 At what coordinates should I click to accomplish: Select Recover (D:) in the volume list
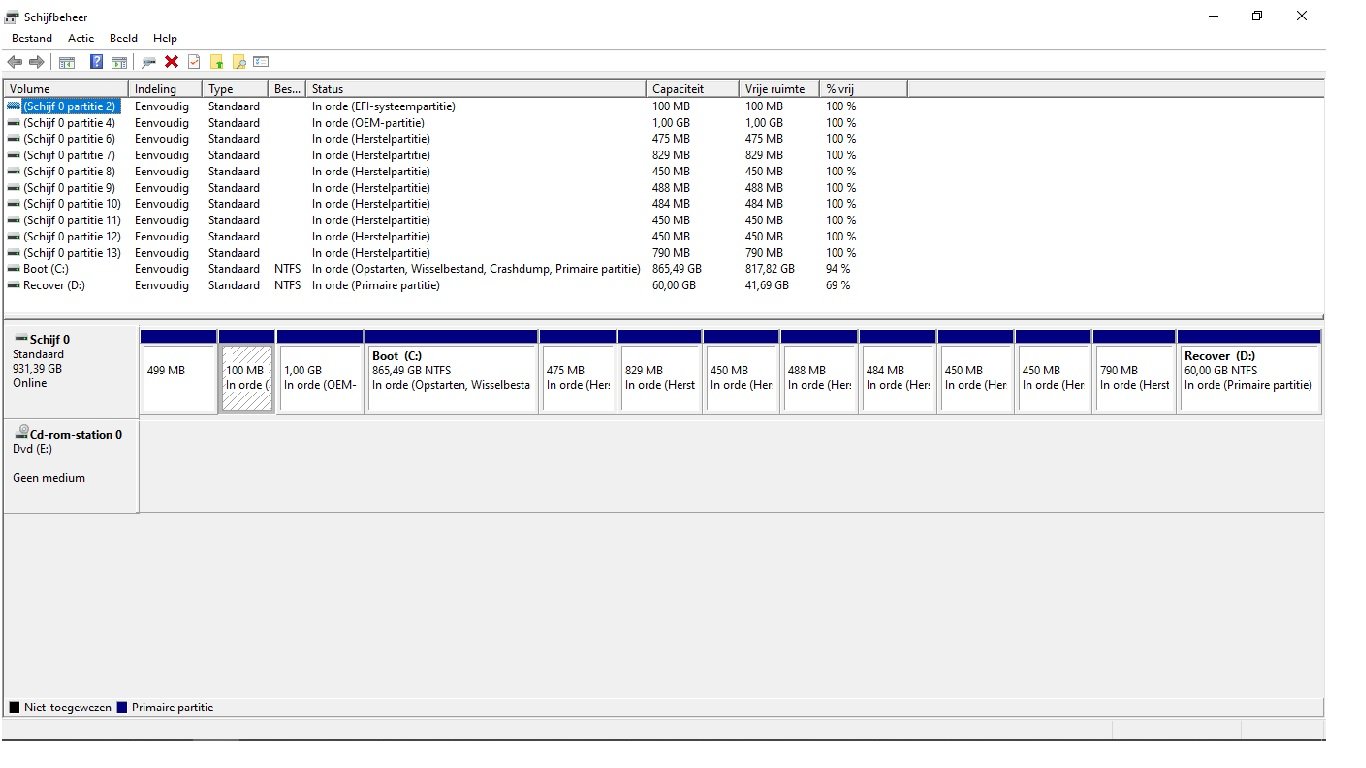(x=55, y=285)
